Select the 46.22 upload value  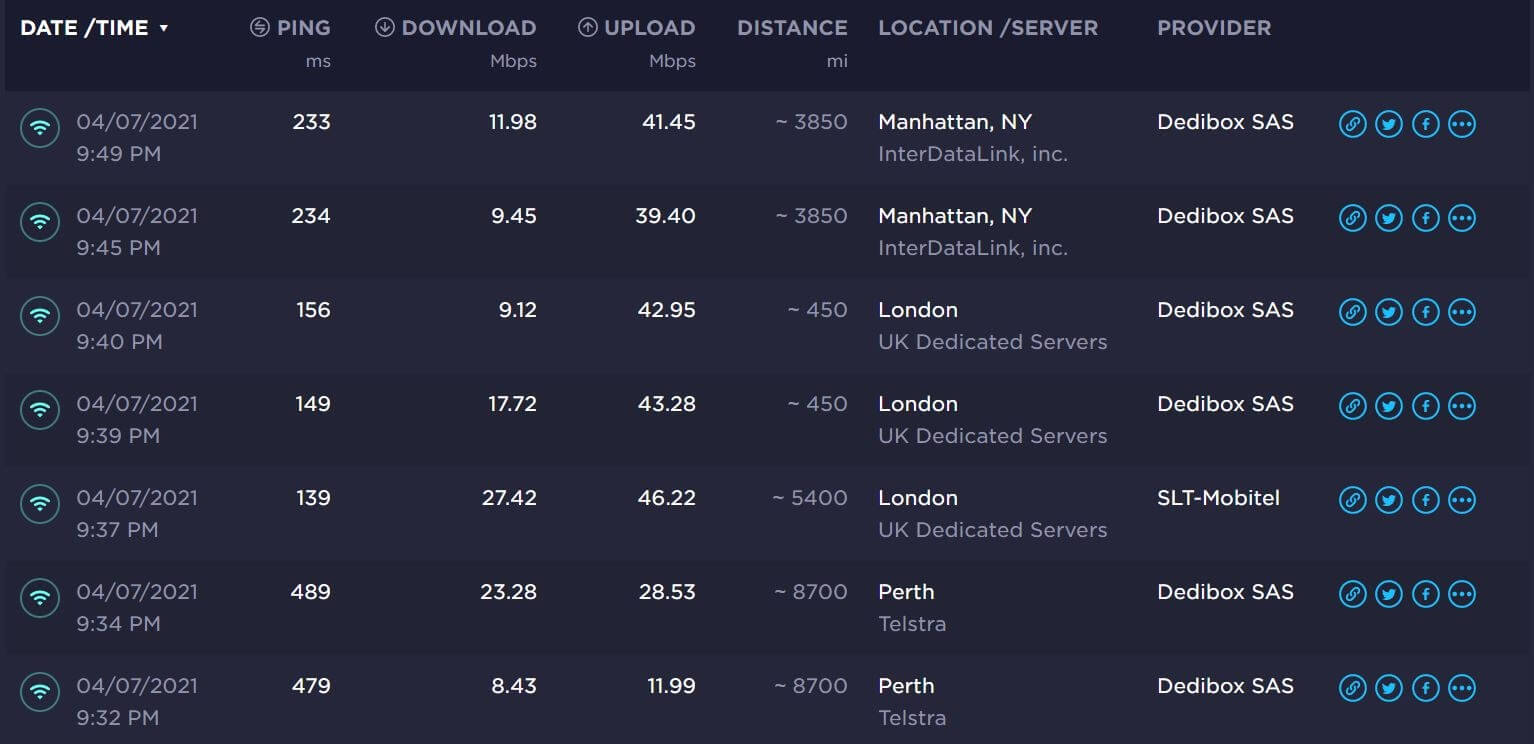[x=667, y=498]
